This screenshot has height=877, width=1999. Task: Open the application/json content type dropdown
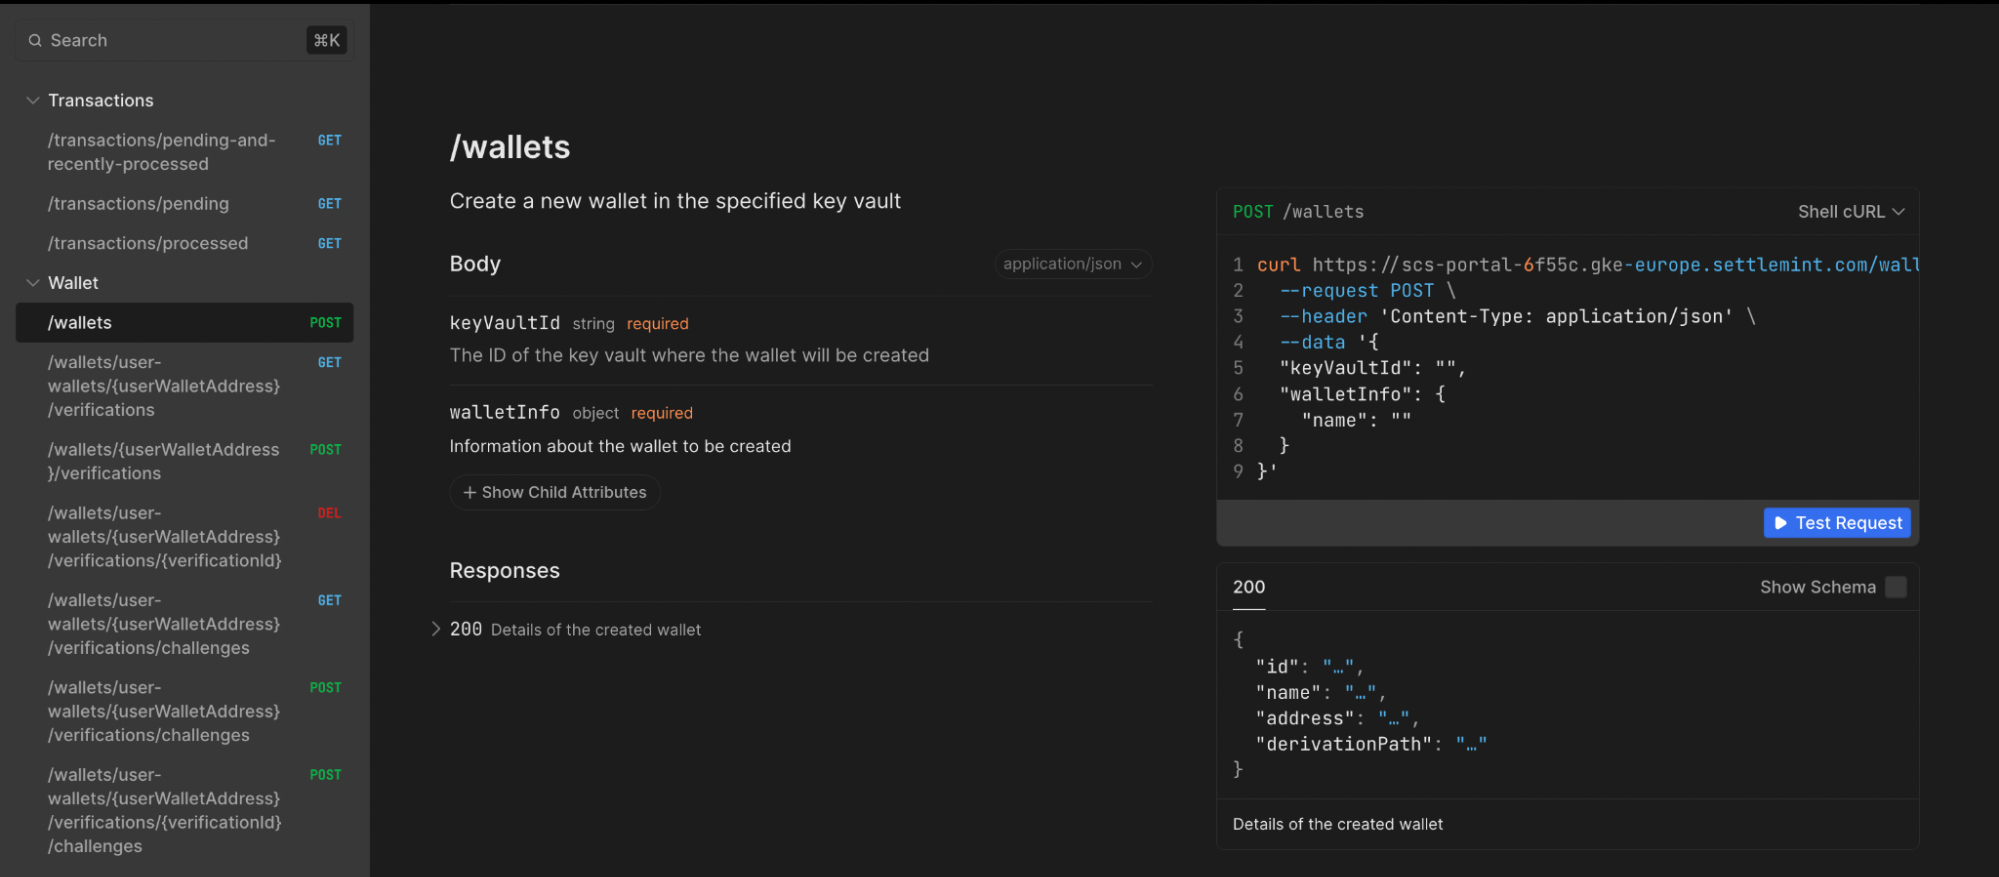1073,264
